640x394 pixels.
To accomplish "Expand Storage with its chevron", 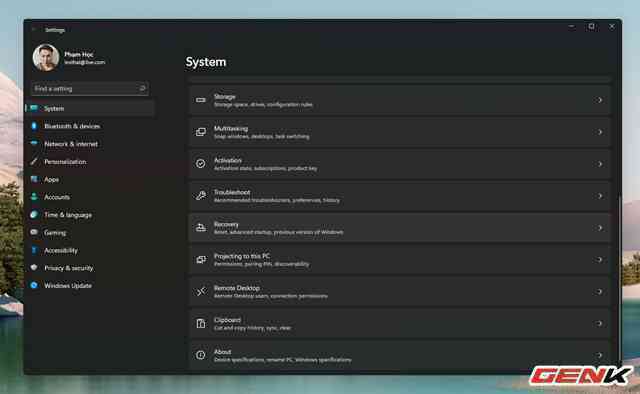I will (600, 100).
